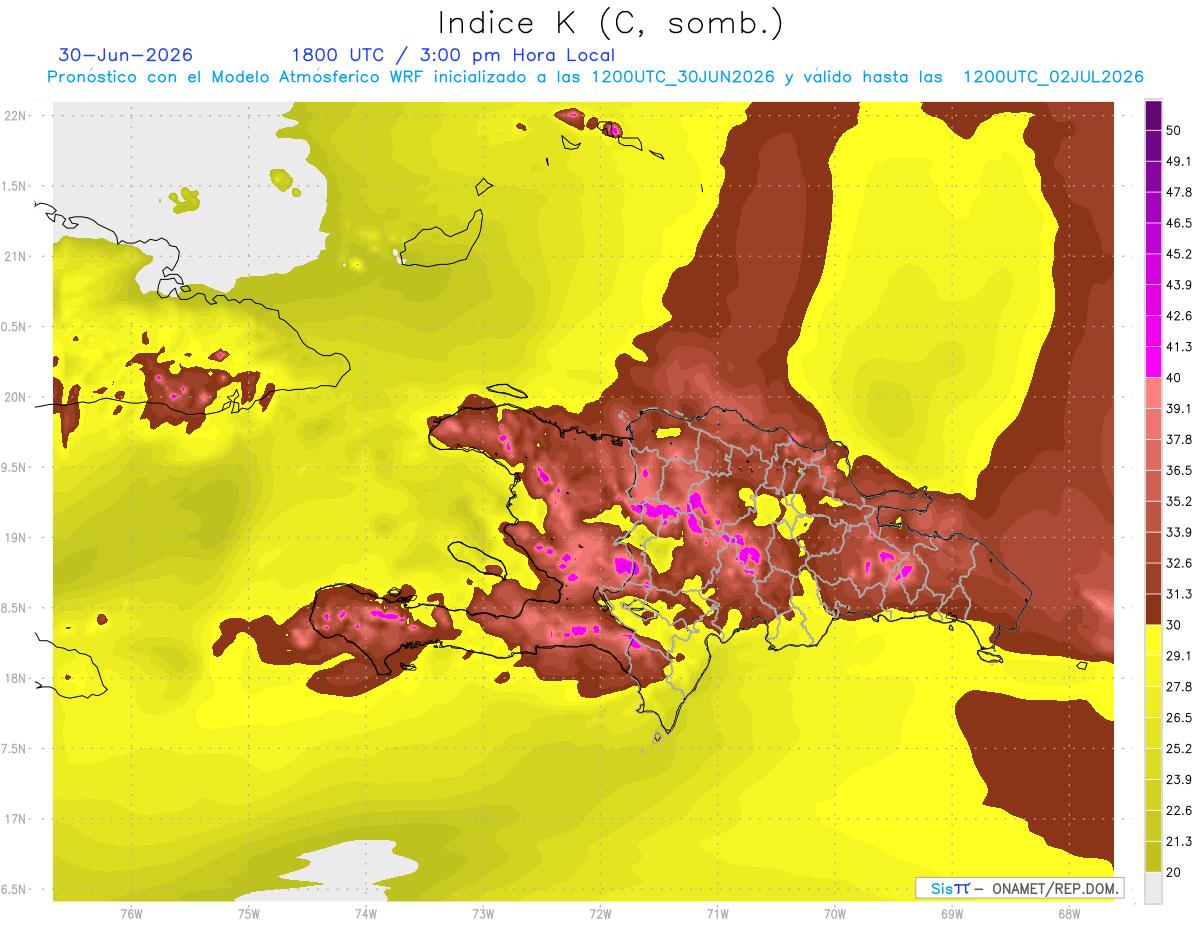Click the '29.1' color scale value
The height and width of the screenshot is (927, 1200).
pyautogui.click(x=1179, y=656)
